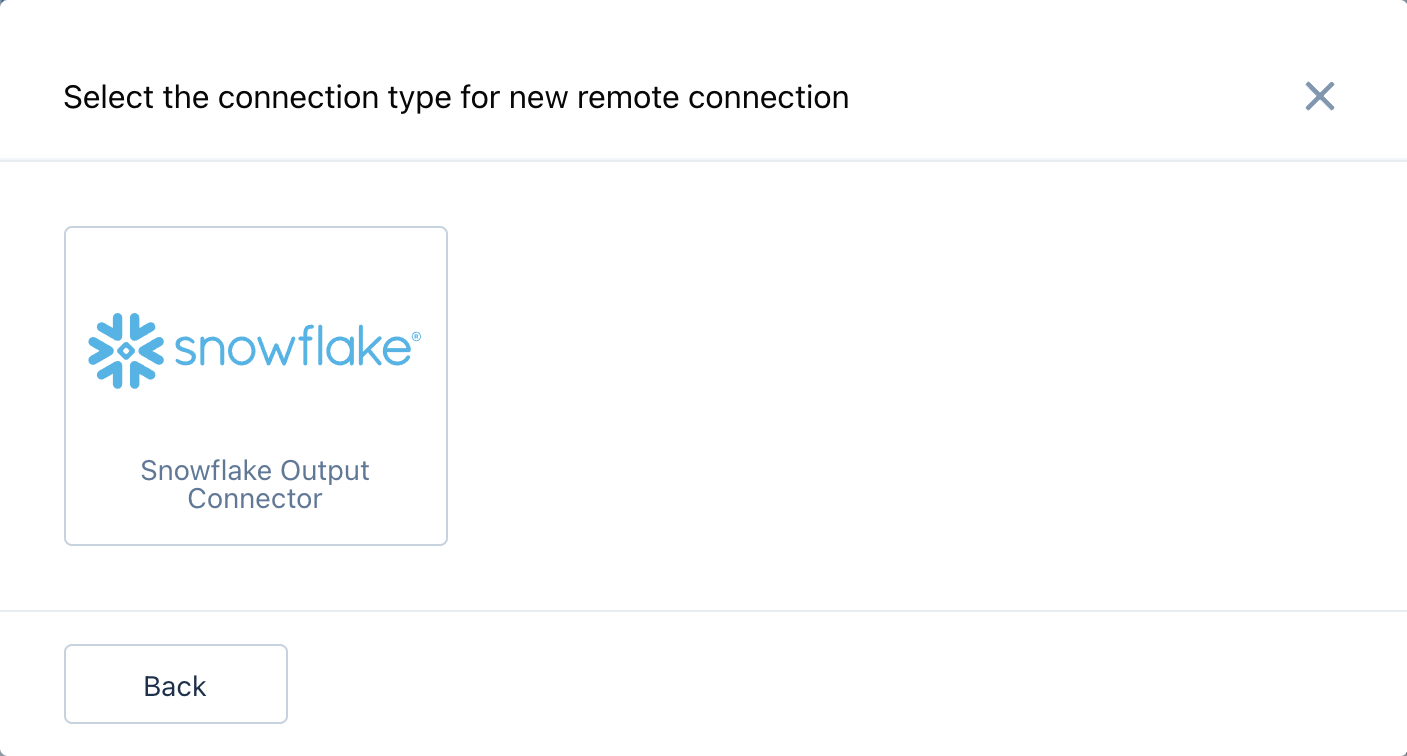The height and width of the screenshot is (756, 1407).
Task: Click the blue "snowflake" wordmark text
Action: [291, 349]
